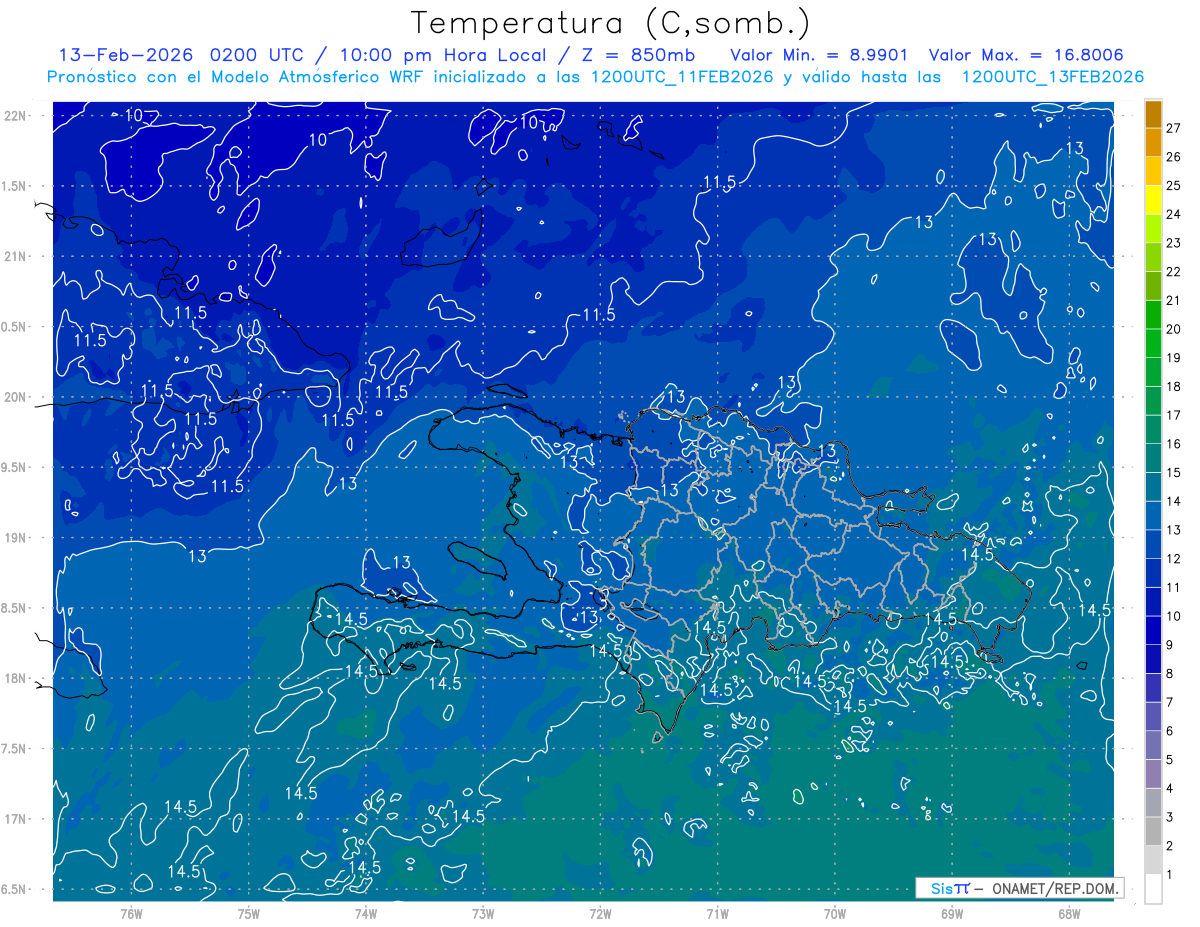Screen dimensions: 1200x927
Task: Click the "19N" latitude label
Action: click(17, 538)
